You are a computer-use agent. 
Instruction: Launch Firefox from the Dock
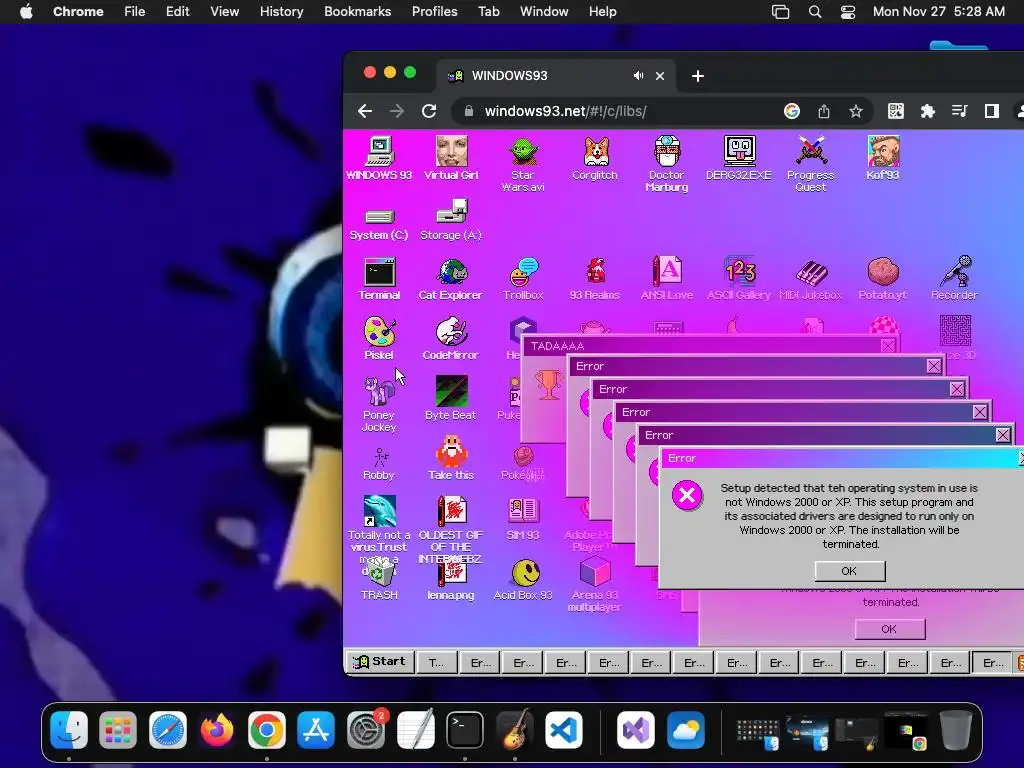(x=217, y=729)
